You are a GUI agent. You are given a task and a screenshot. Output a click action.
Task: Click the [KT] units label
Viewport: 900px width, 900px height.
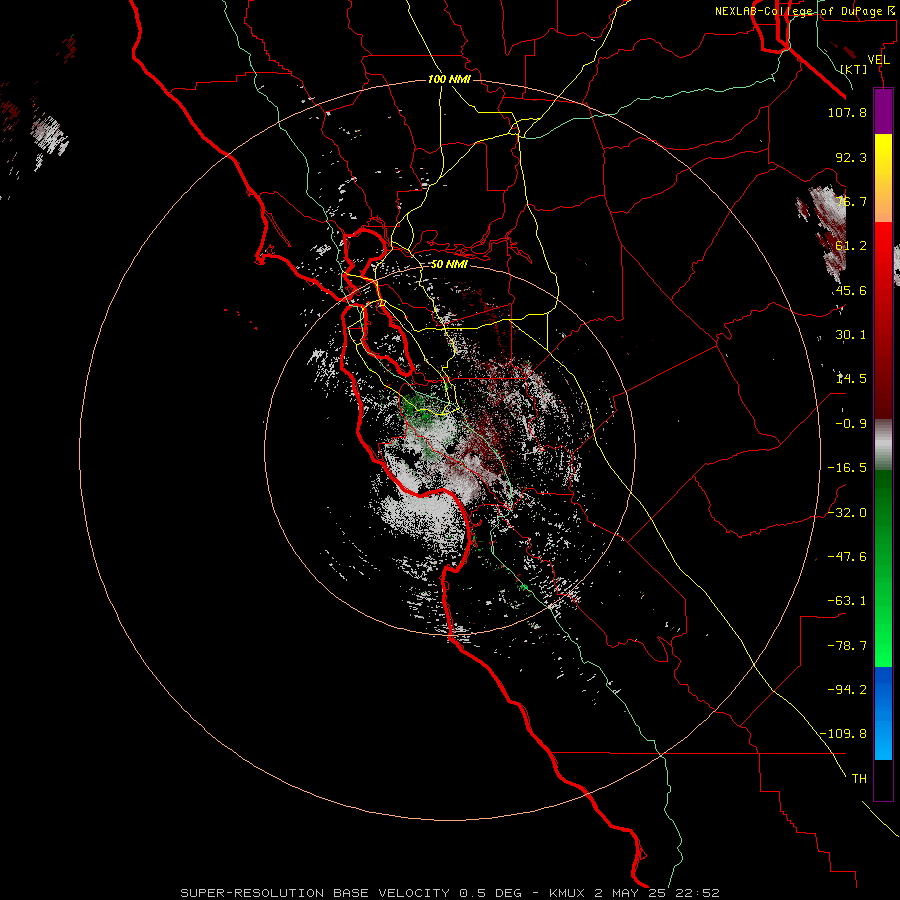tap(854, 69)
